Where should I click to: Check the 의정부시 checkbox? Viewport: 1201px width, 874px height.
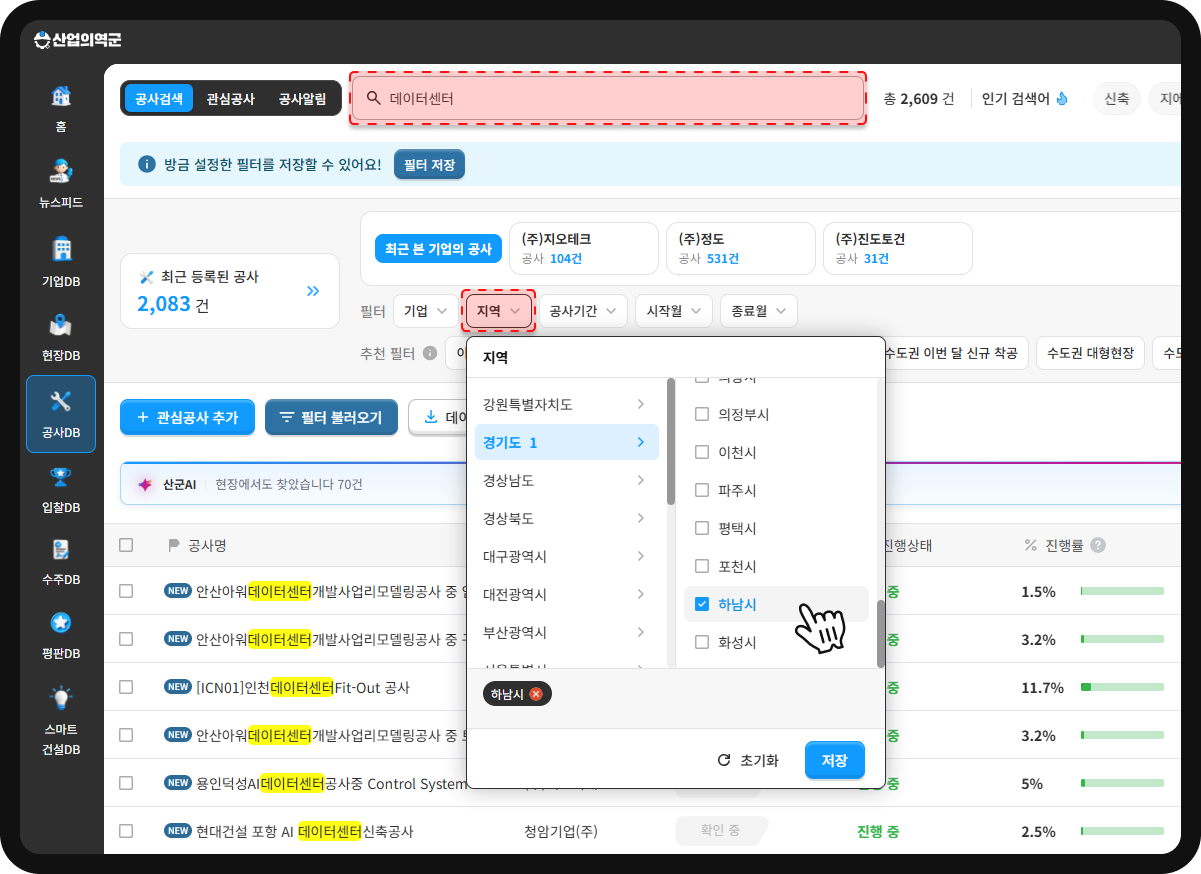coord(702,414)
